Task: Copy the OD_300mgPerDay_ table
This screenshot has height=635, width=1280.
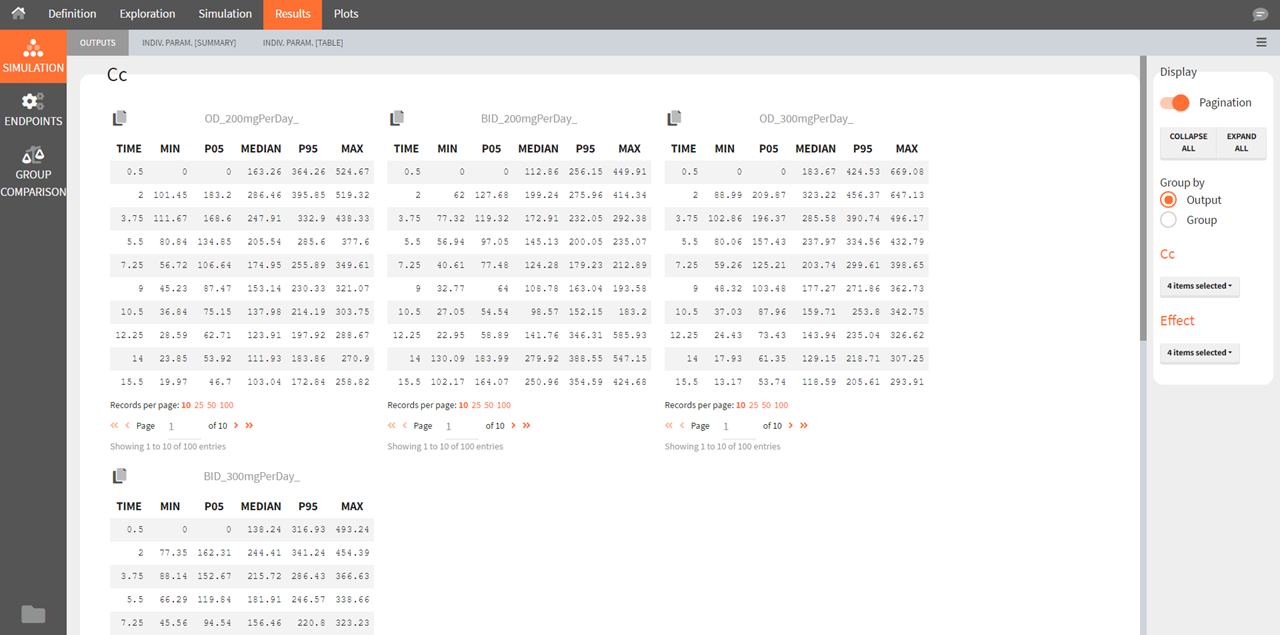Action: coord(674,118)
